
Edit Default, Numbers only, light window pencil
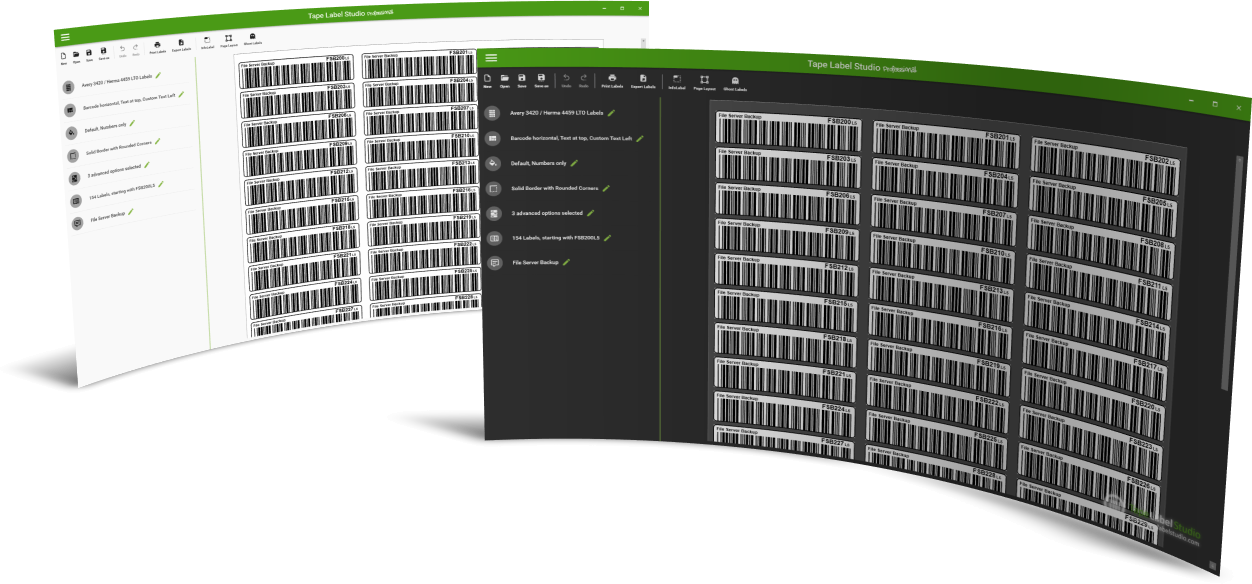(132, 123)
